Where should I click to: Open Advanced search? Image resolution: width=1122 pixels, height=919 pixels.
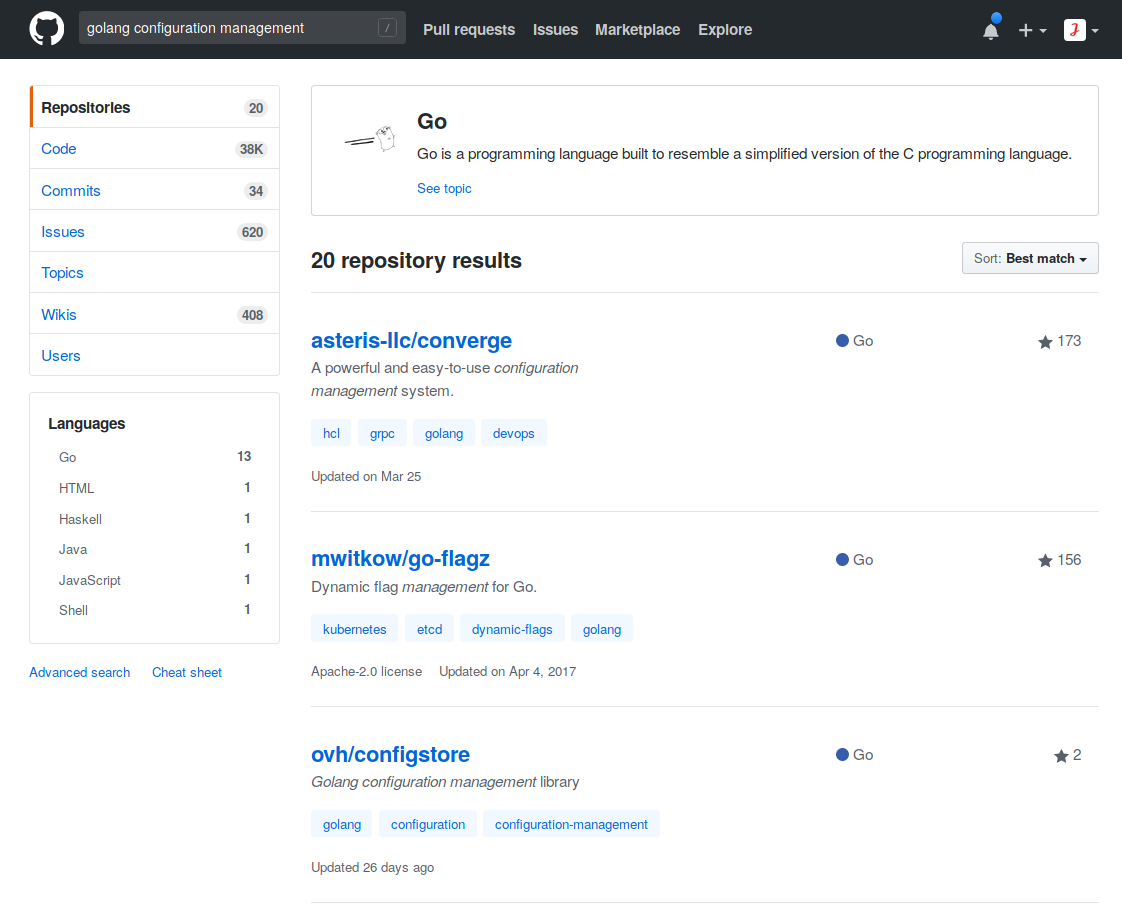point(79,672)
